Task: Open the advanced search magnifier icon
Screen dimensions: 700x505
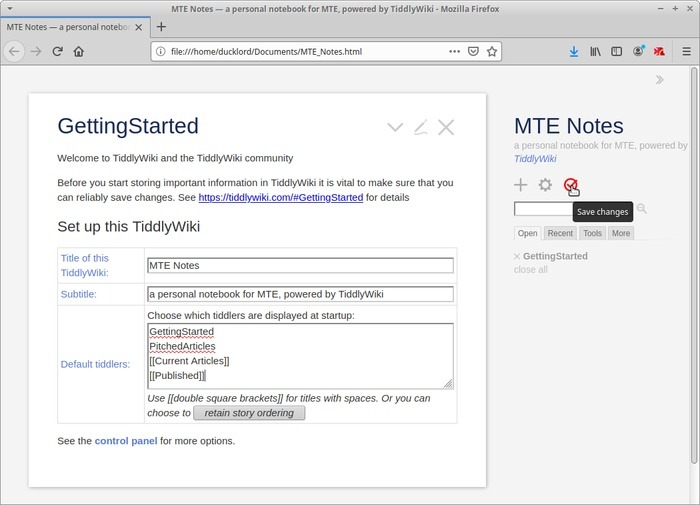Action: [642, 209]
